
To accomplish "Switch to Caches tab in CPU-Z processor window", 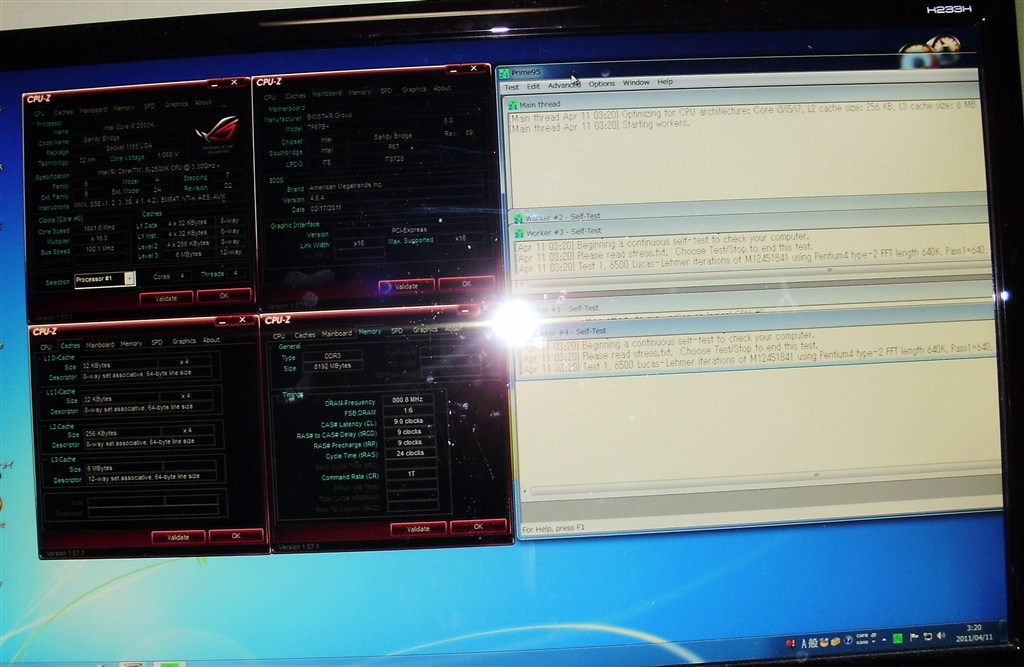I will 63,112.
